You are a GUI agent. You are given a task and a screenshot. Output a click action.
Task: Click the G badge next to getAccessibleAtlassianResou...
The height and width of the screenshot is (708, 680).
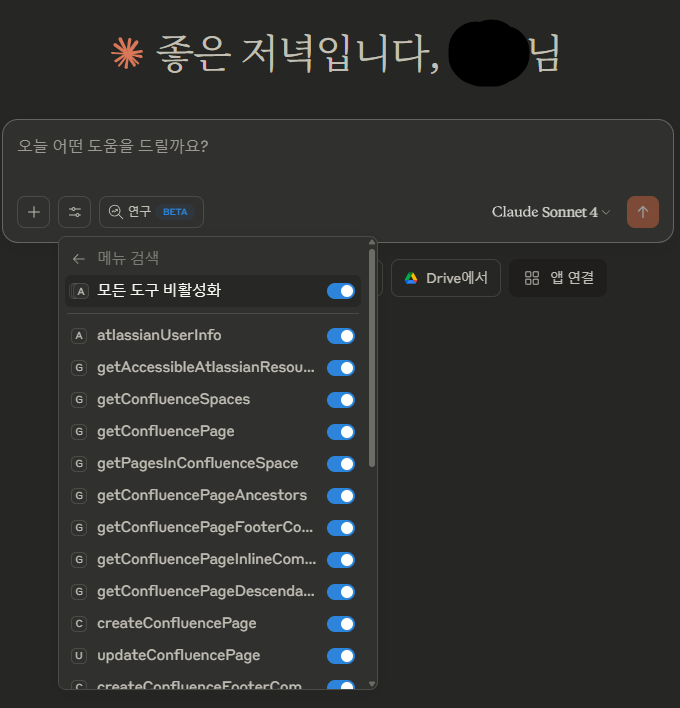pyautogui.click(x=79, y=368)
